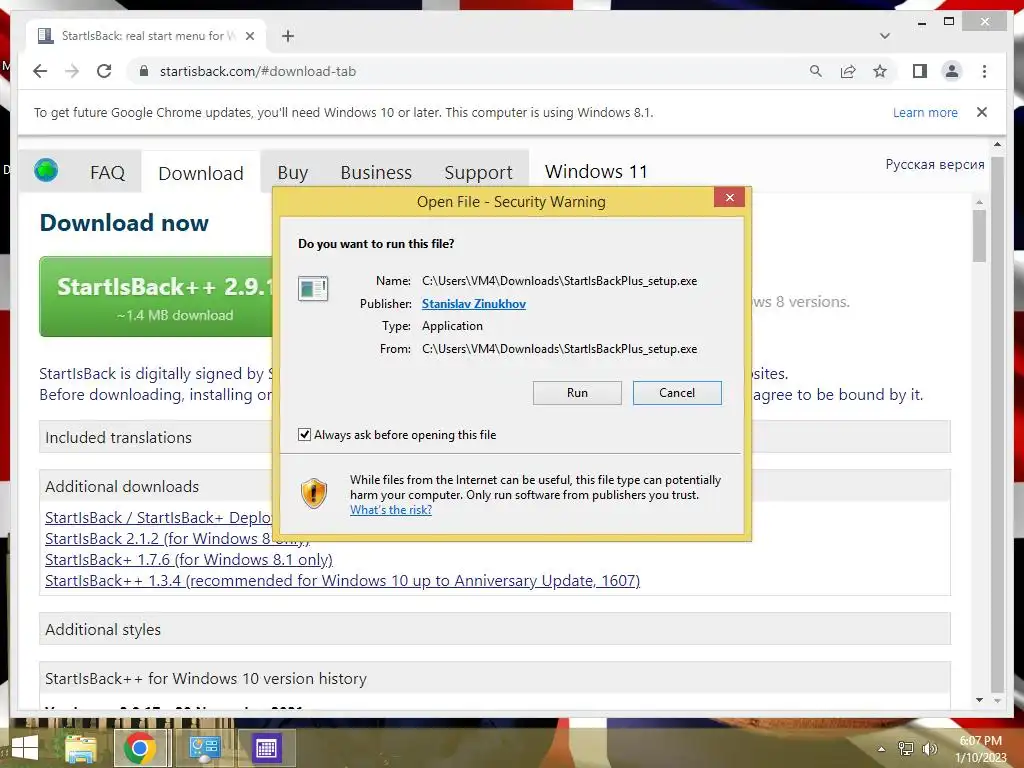Open the Chrome three-dot menu
Viewport: 1024px width, 768px height.
[984, 71]
